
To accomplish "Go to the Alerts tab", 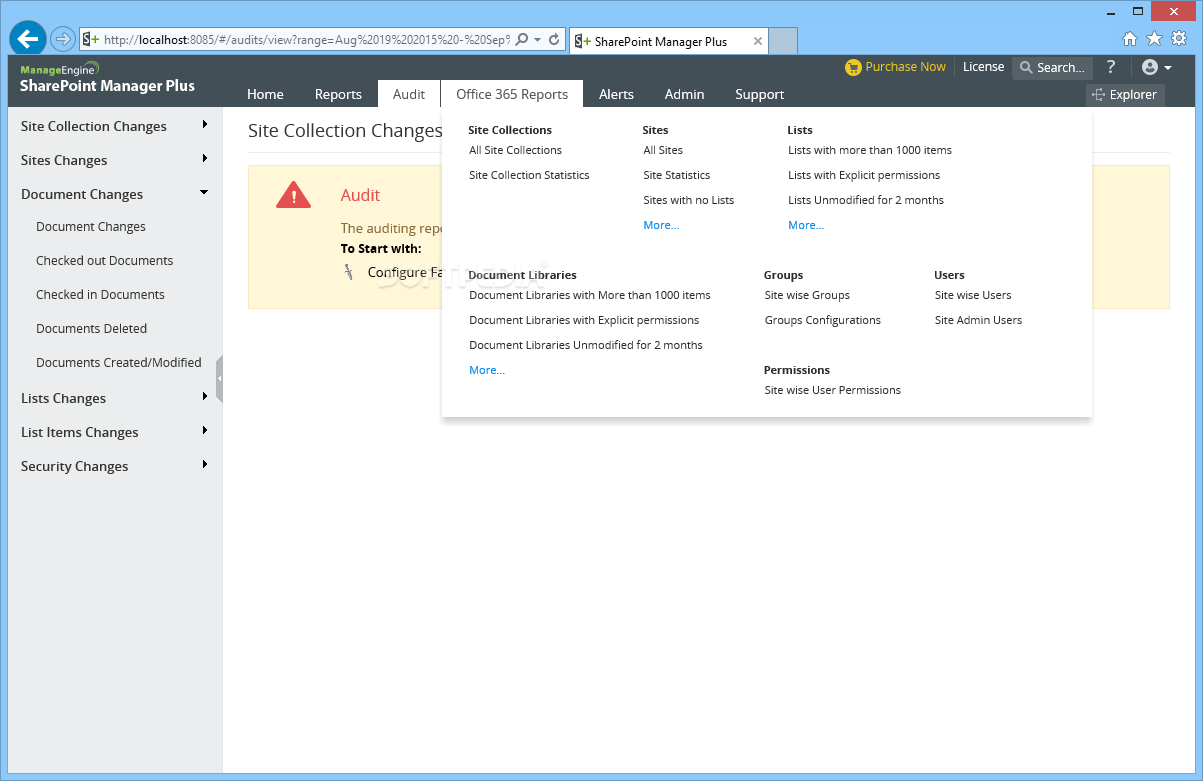I will pyautogui.click(x=616, y=94).
